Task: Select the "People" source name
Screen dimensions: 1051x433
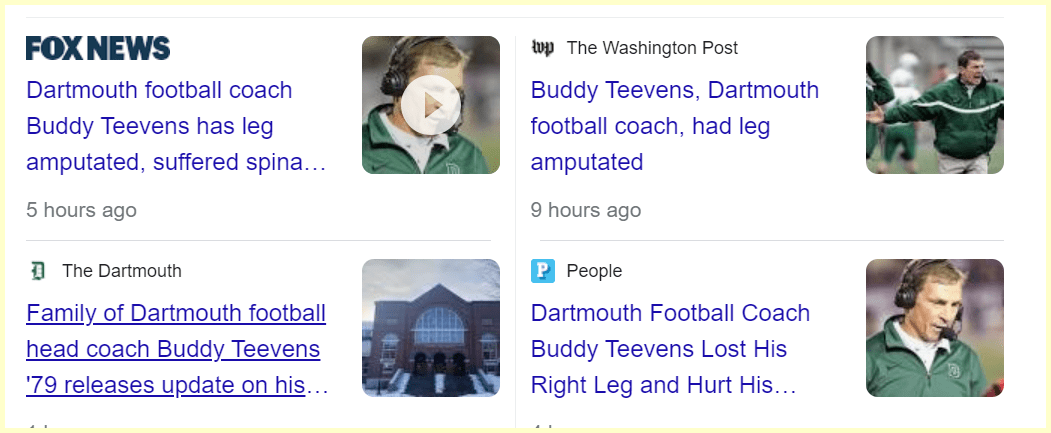Action: coord(594,271)
